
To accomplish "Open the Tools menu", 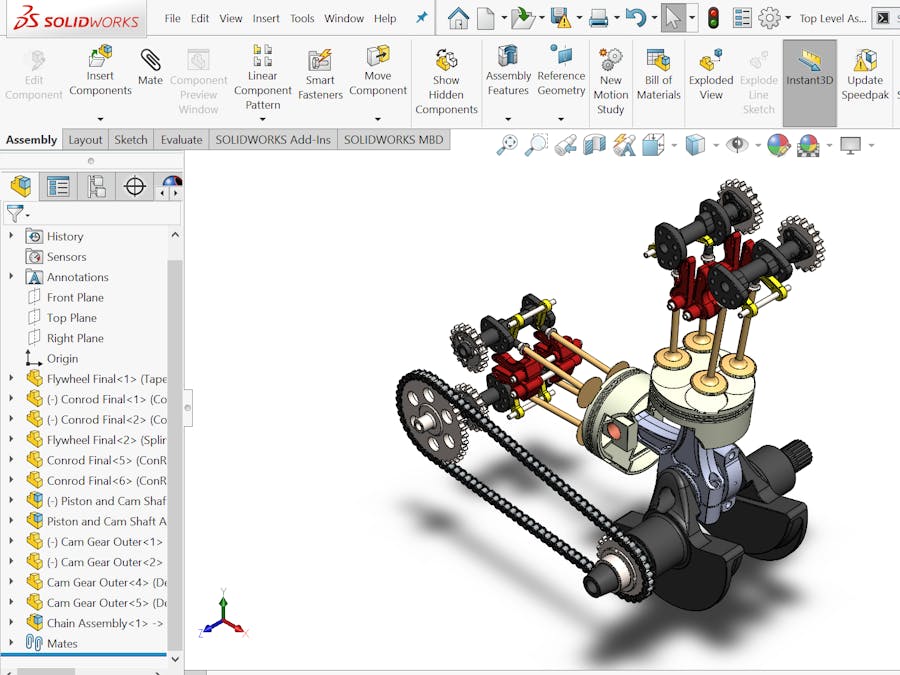I will click(302, 18).
